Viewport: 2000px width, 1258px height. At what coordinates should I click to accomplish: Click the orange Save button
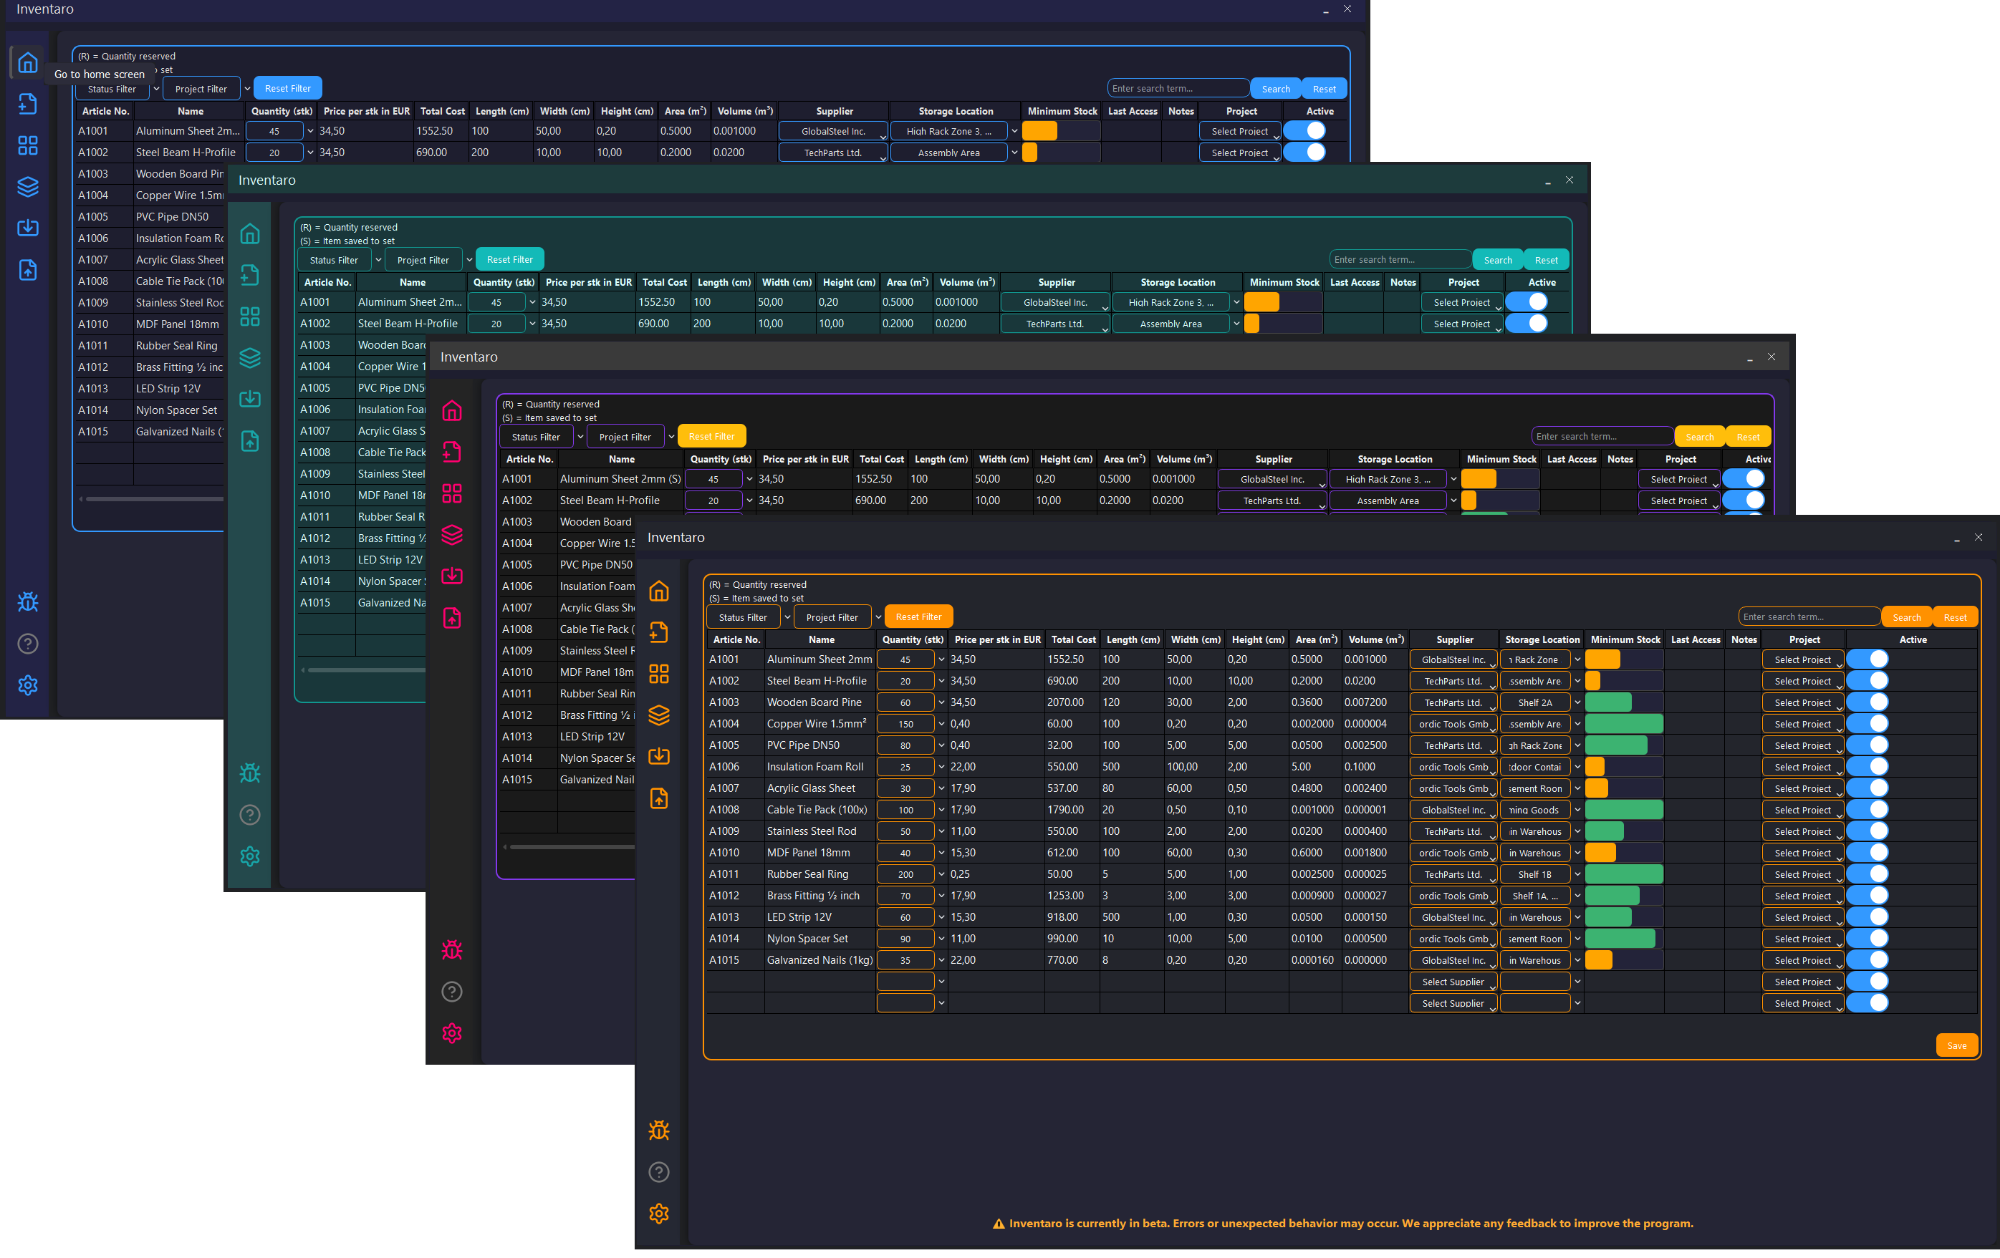[x=1957, y=1046]
